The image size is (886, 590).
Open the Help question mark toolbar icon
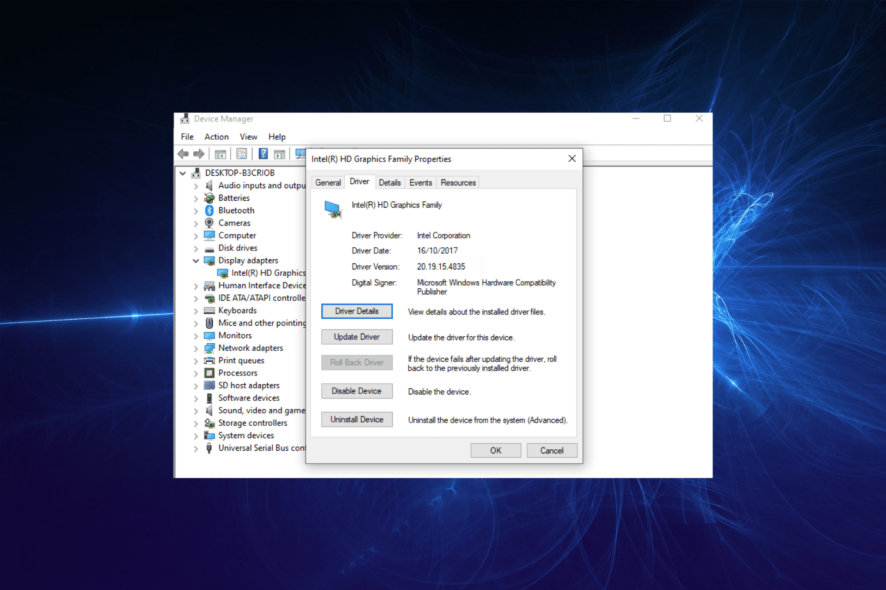click(262, 152)
